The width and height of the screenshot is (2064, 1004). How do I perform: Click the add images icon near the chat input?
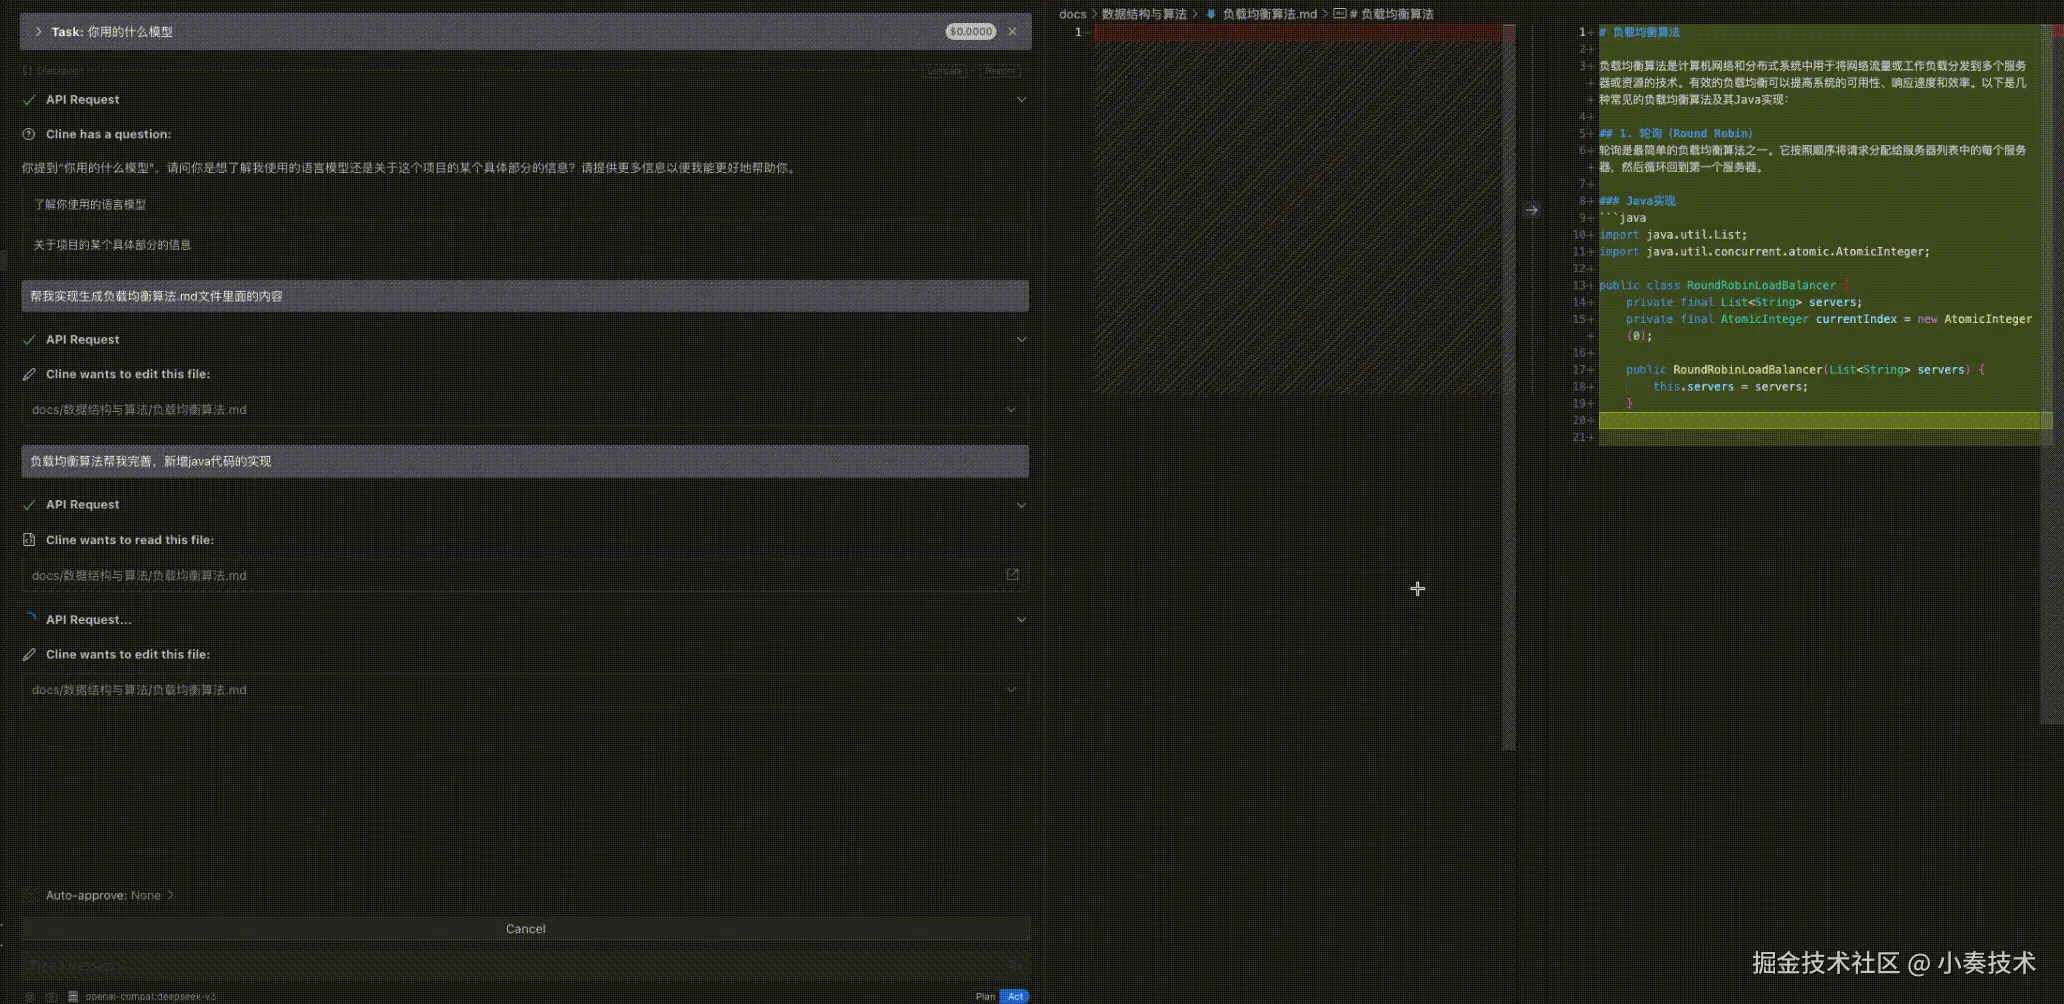(x=50, y=997)
